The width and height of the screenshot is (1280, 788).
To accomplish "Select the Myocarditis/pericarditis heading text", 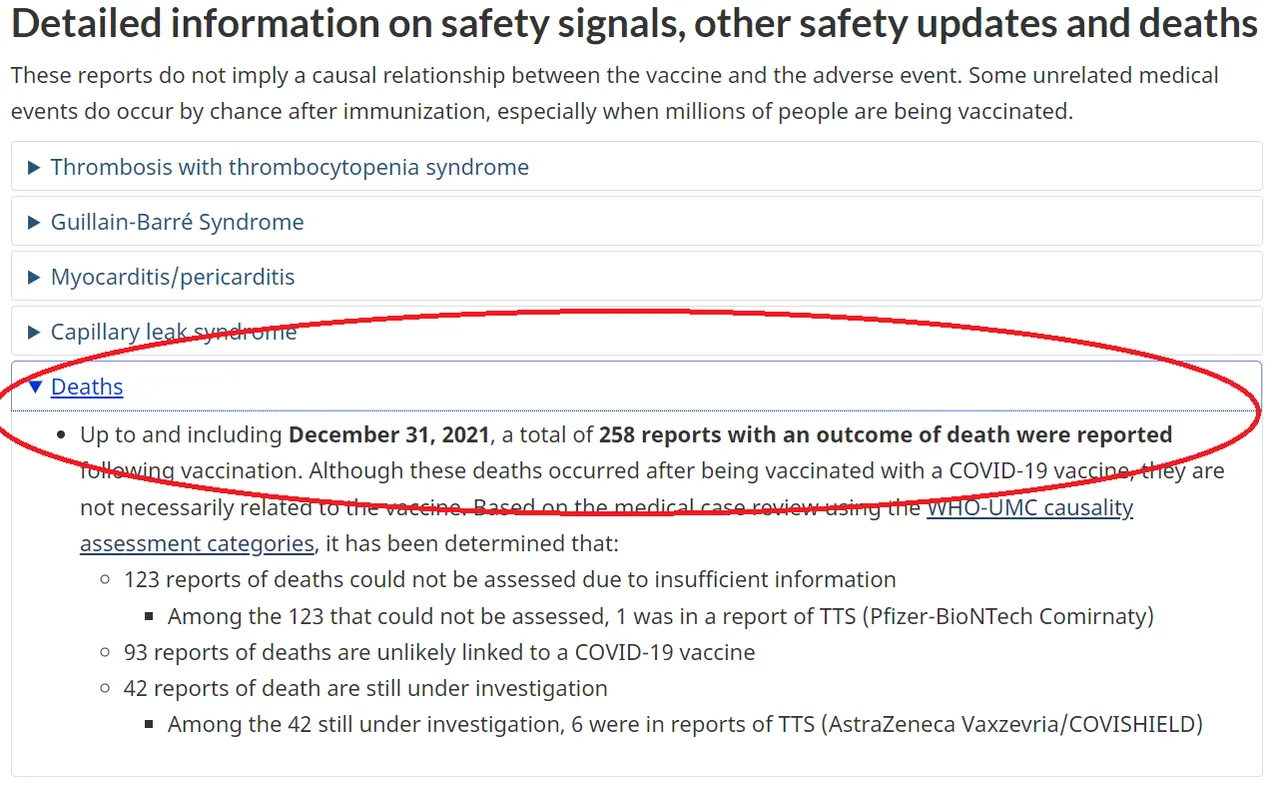I will tap(173, 277).
